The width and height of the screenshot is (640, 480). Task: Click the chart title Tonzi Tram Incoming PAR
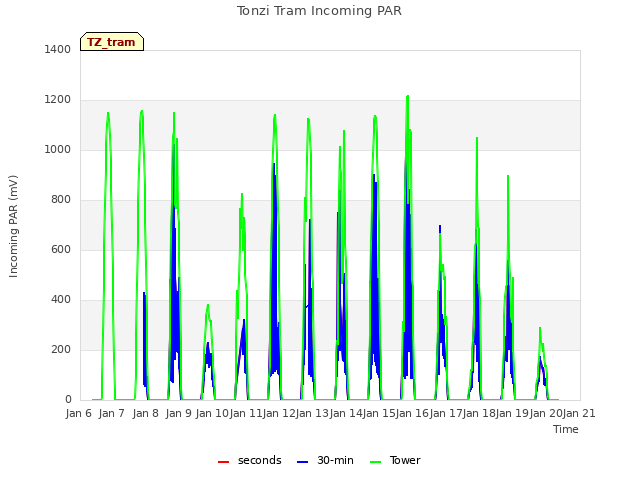coord(319,11)
